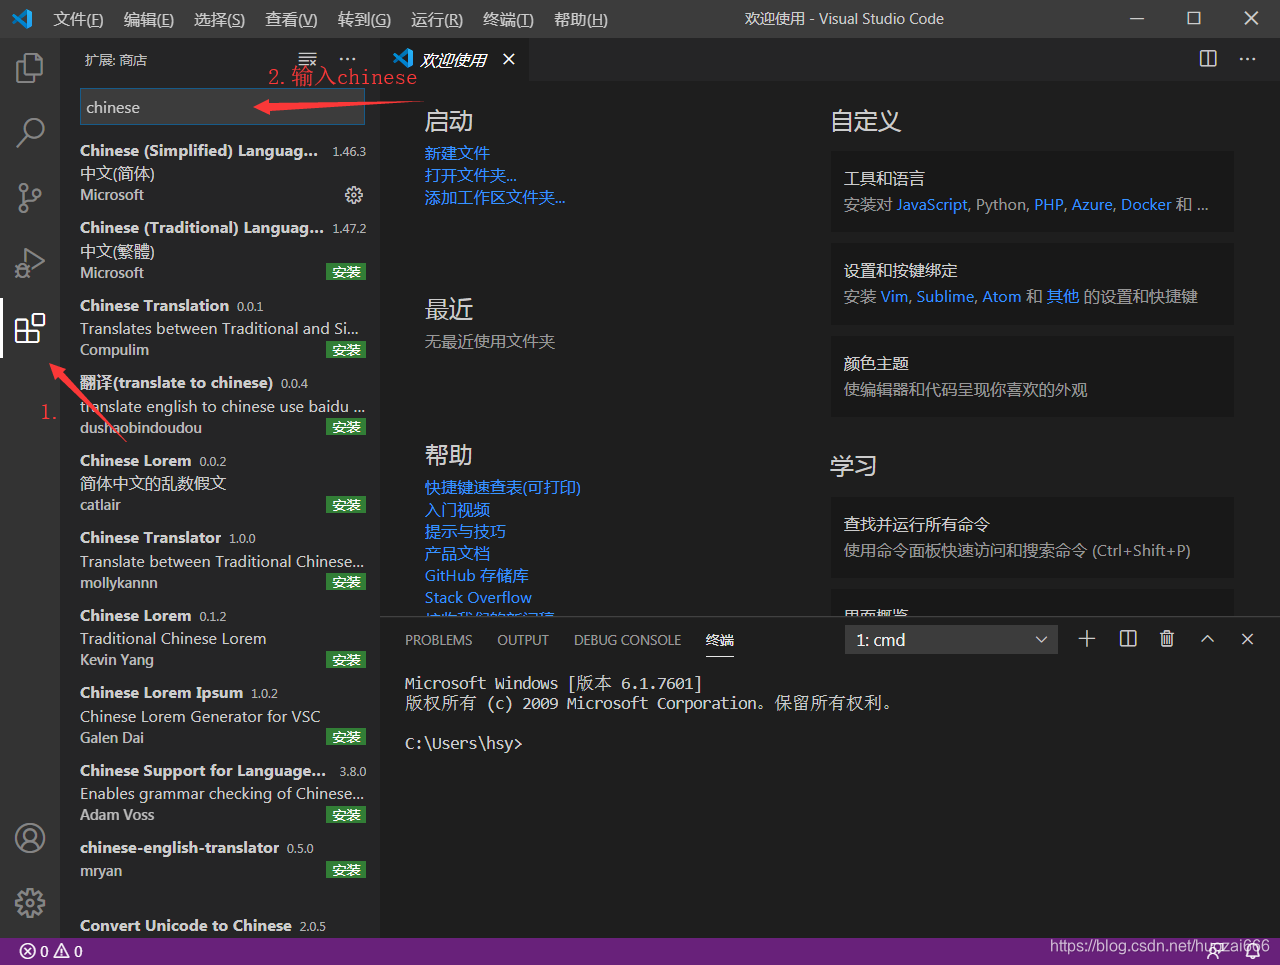Open the 终端(T) menu
1280x965 pixels.
(508, 20)
